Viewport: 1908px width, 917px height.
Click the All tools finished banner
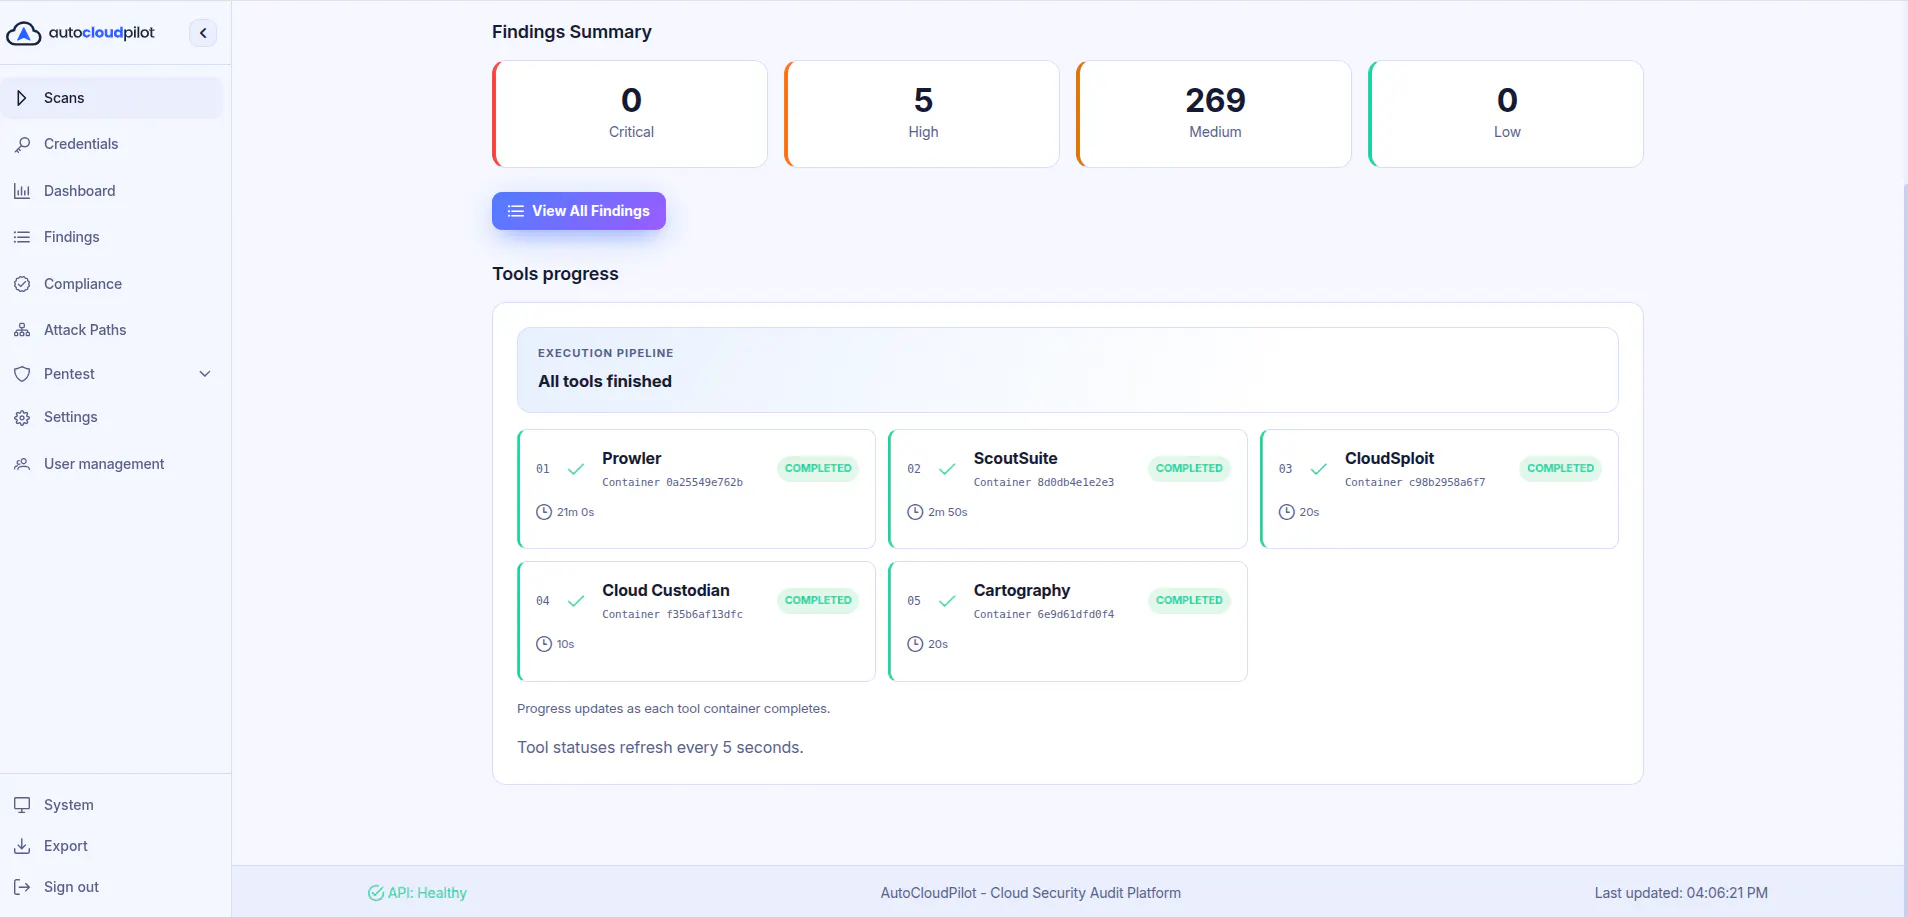[1067, 370]
